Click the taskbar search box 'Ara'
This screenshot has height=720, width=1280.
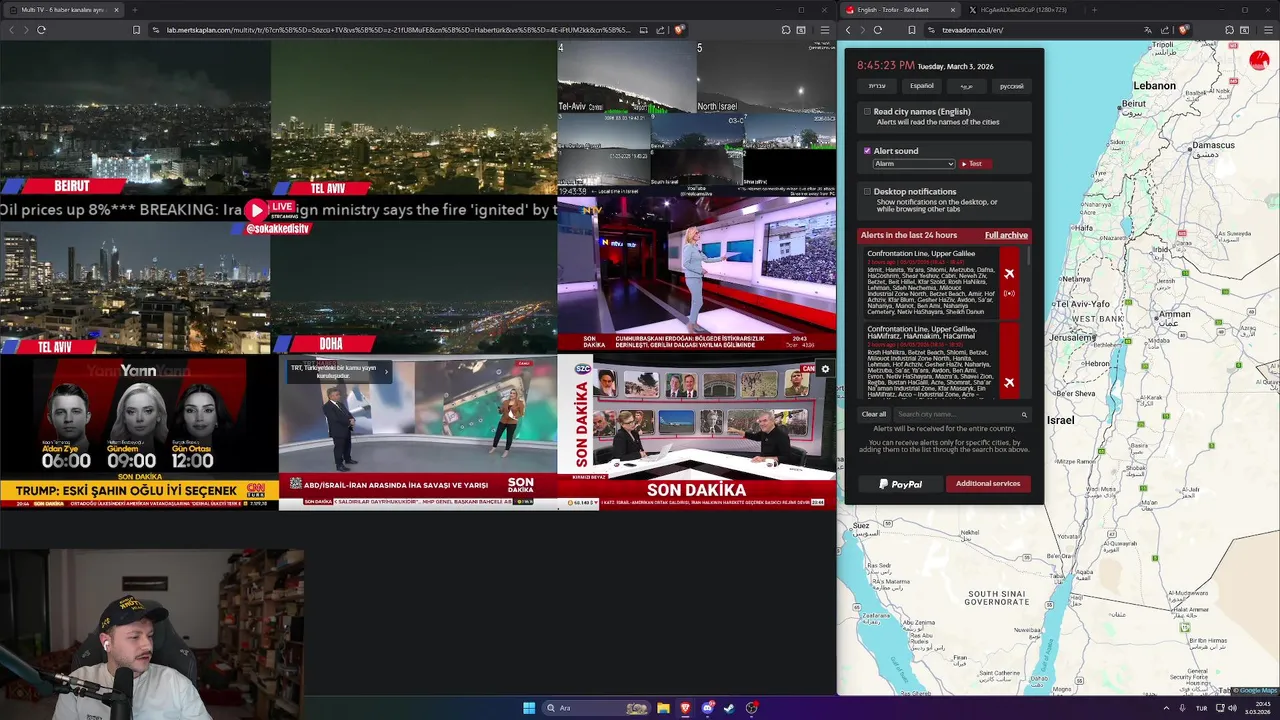597,708
